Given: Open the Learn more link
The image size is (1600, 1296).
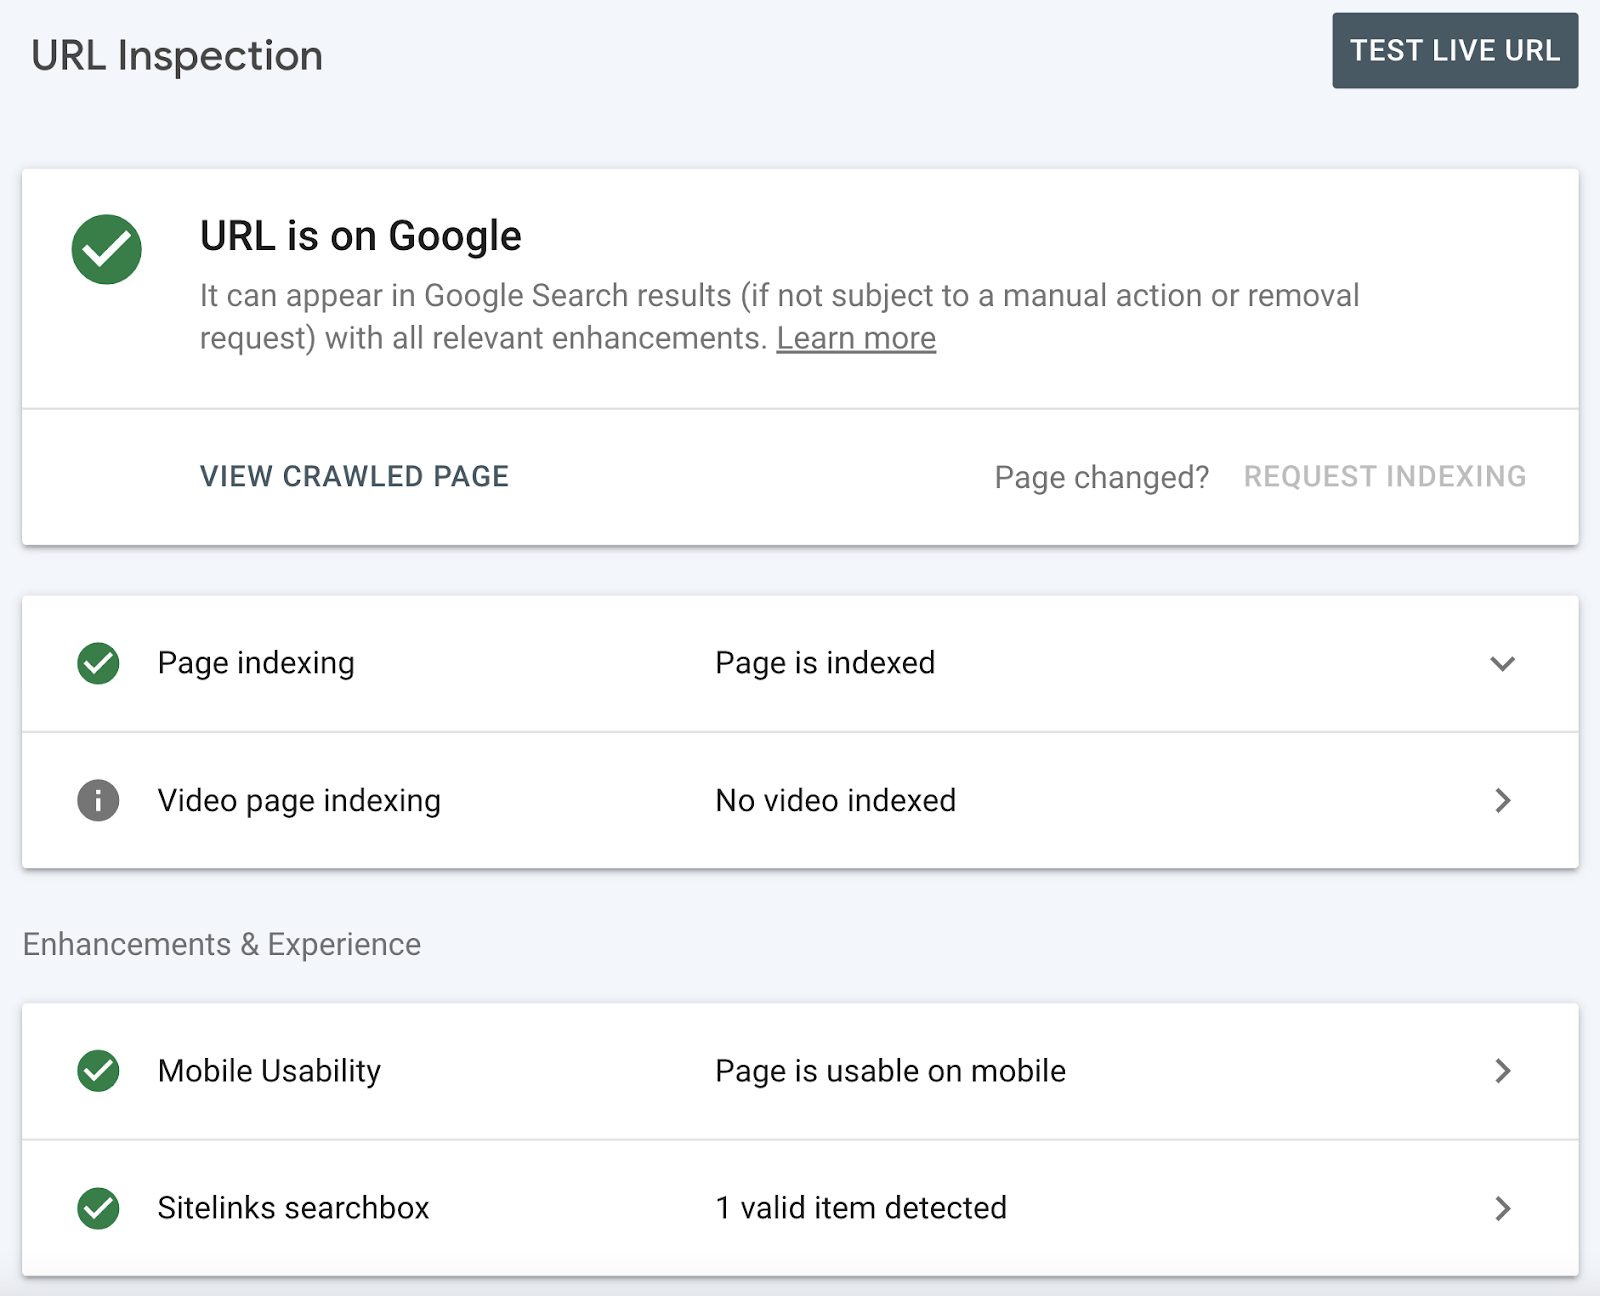Looking at the screenshot, I should tap(856, 338).
